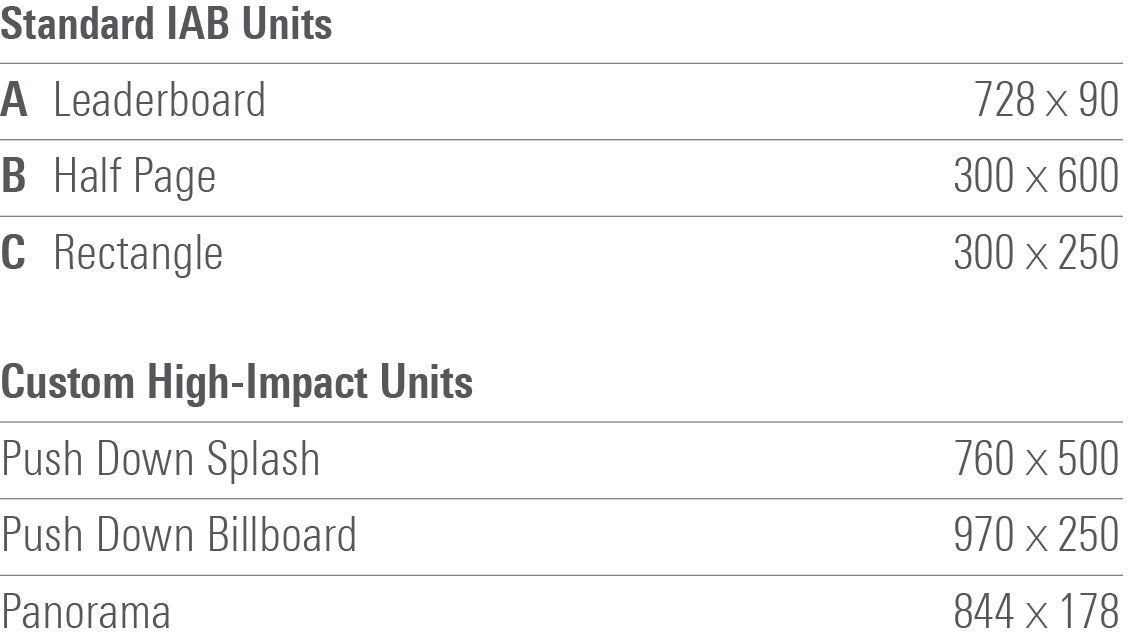Select the 300 x 600 dimension
Screen dimensions: 1131x633
click(x=1036, y=177)
